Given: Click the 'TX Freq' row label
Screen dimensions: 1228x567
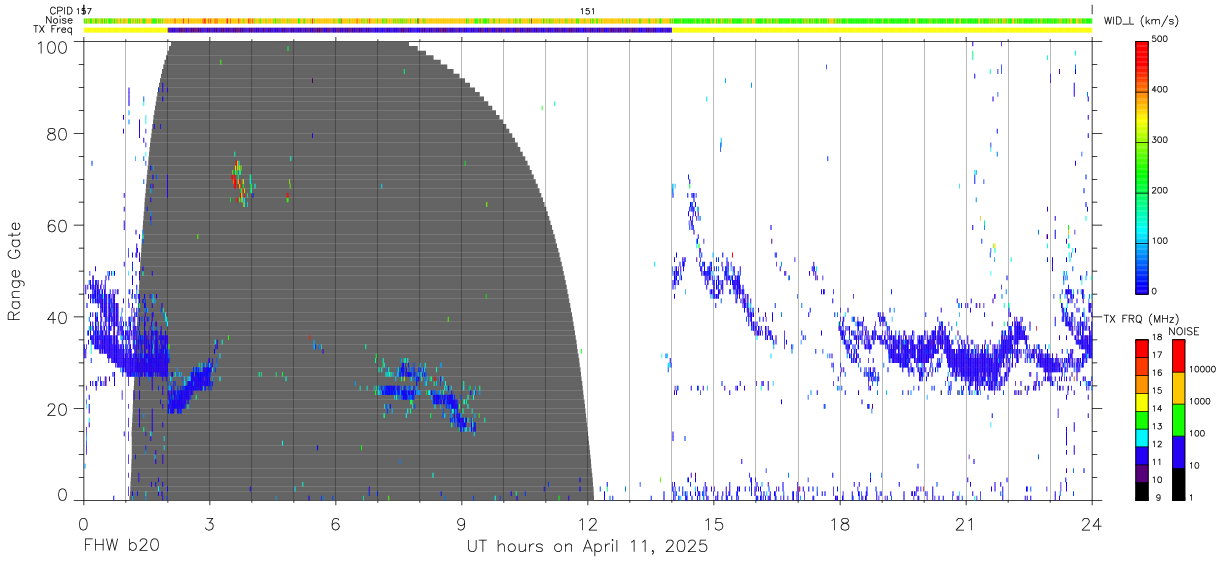Looking at the screenshot, I should (54, 30).
